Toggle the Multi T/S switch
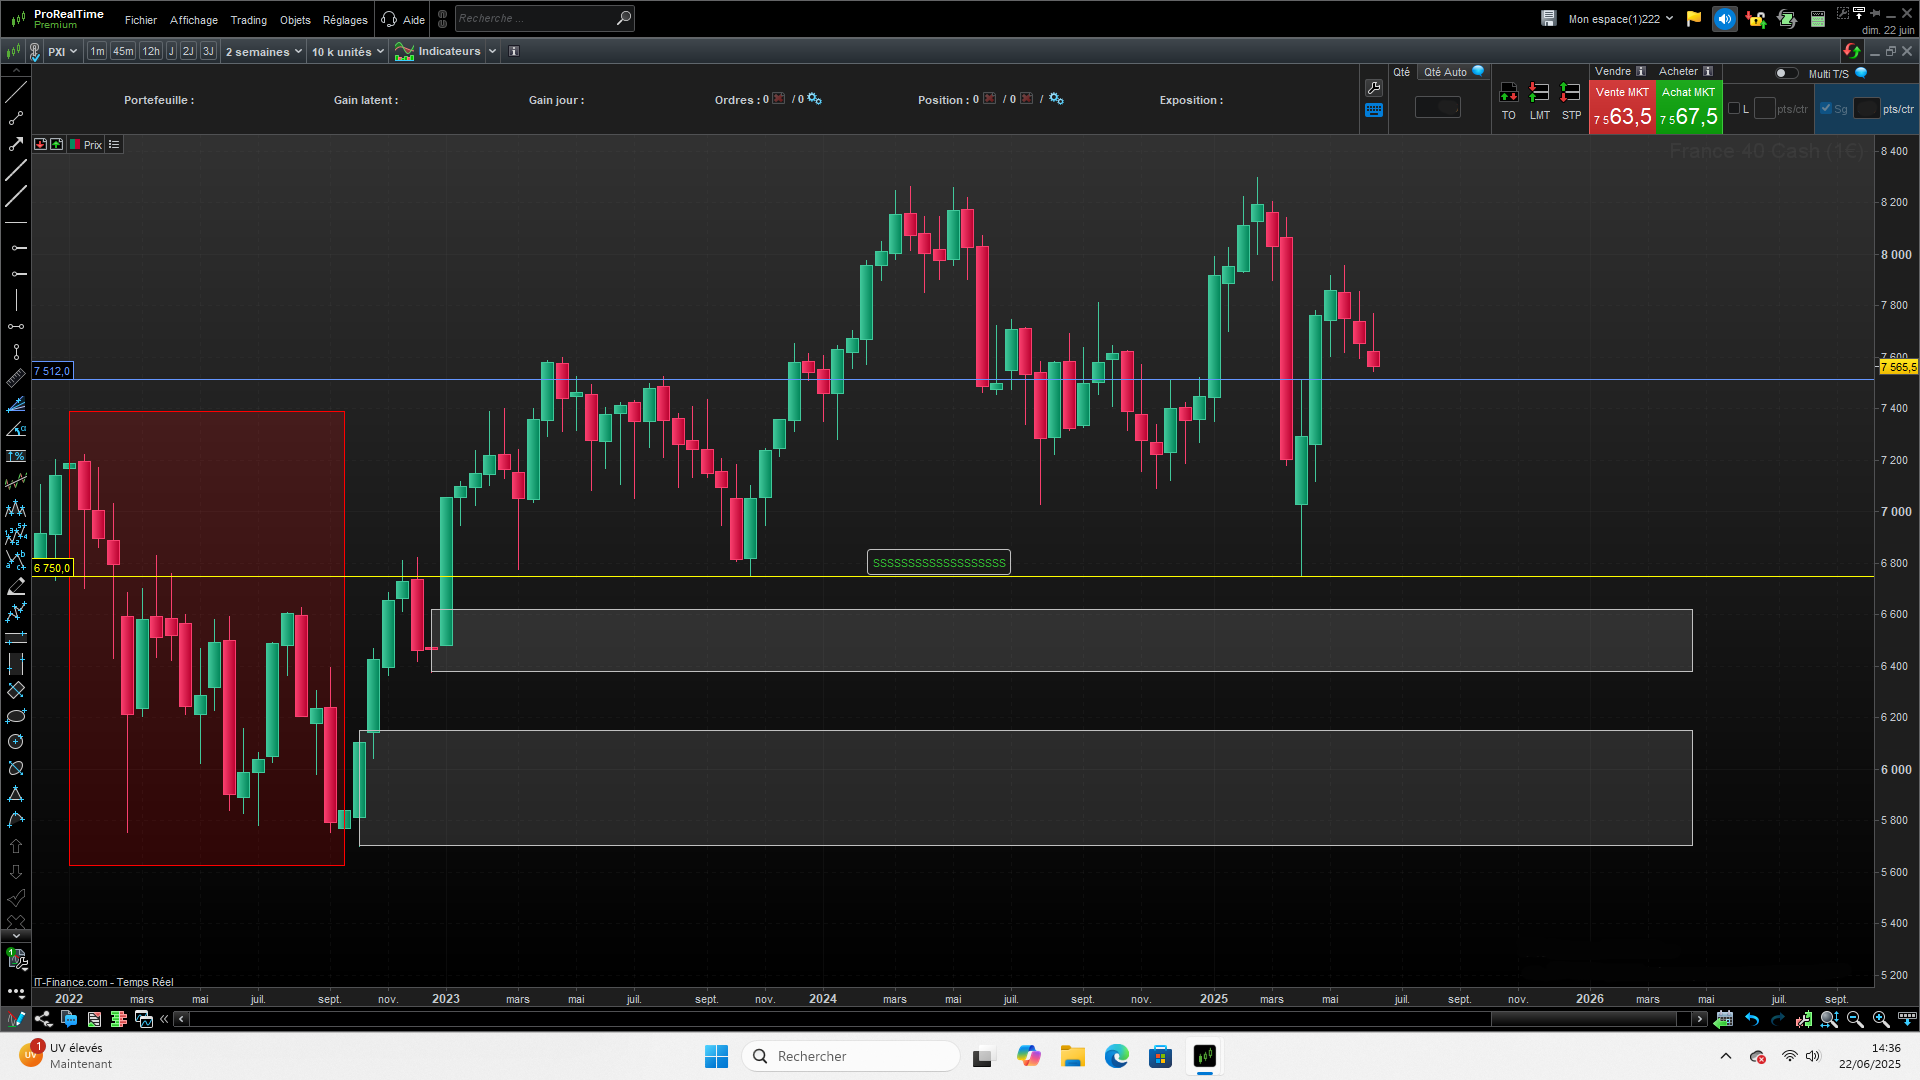Image resolution: width=1920 pixels, height=1080 pixels. point(1785,73)
